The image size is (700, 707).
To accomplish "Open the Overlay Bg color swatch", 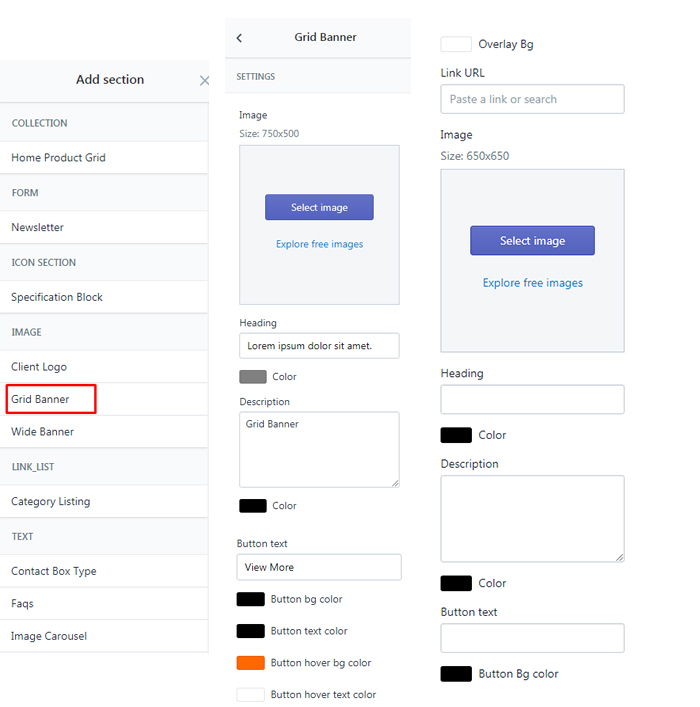I will coord(456,44).
